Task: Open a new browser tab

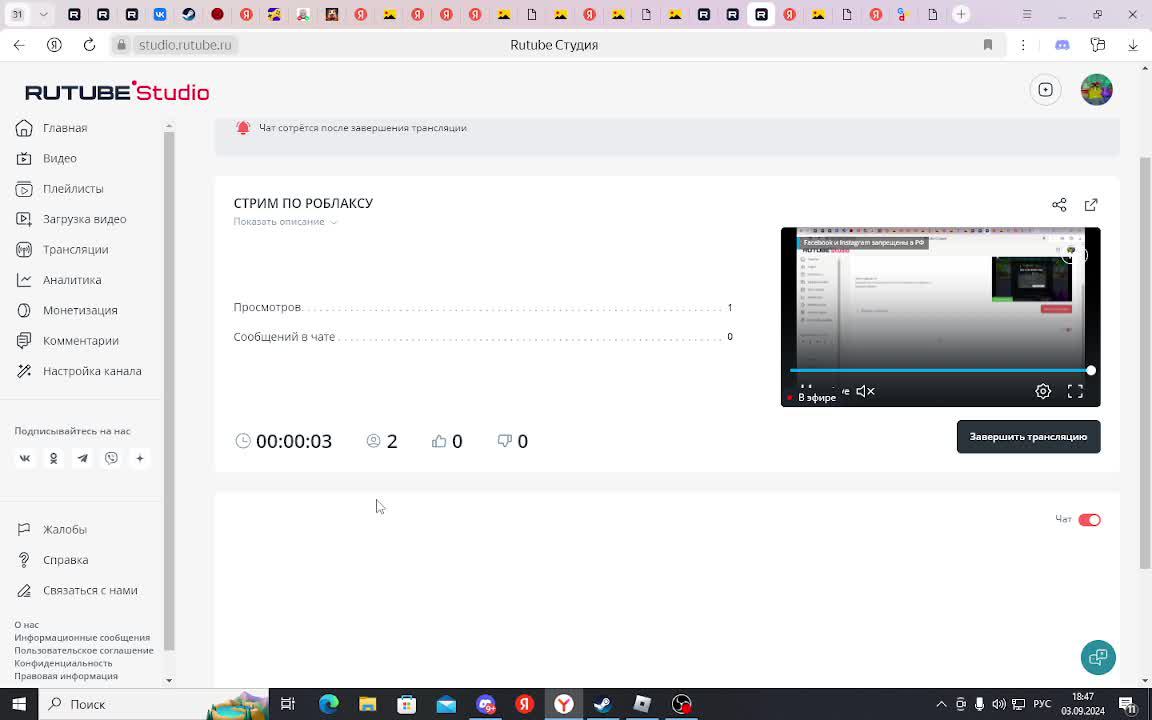Action: pyautogui.click(x=961, y=14)
